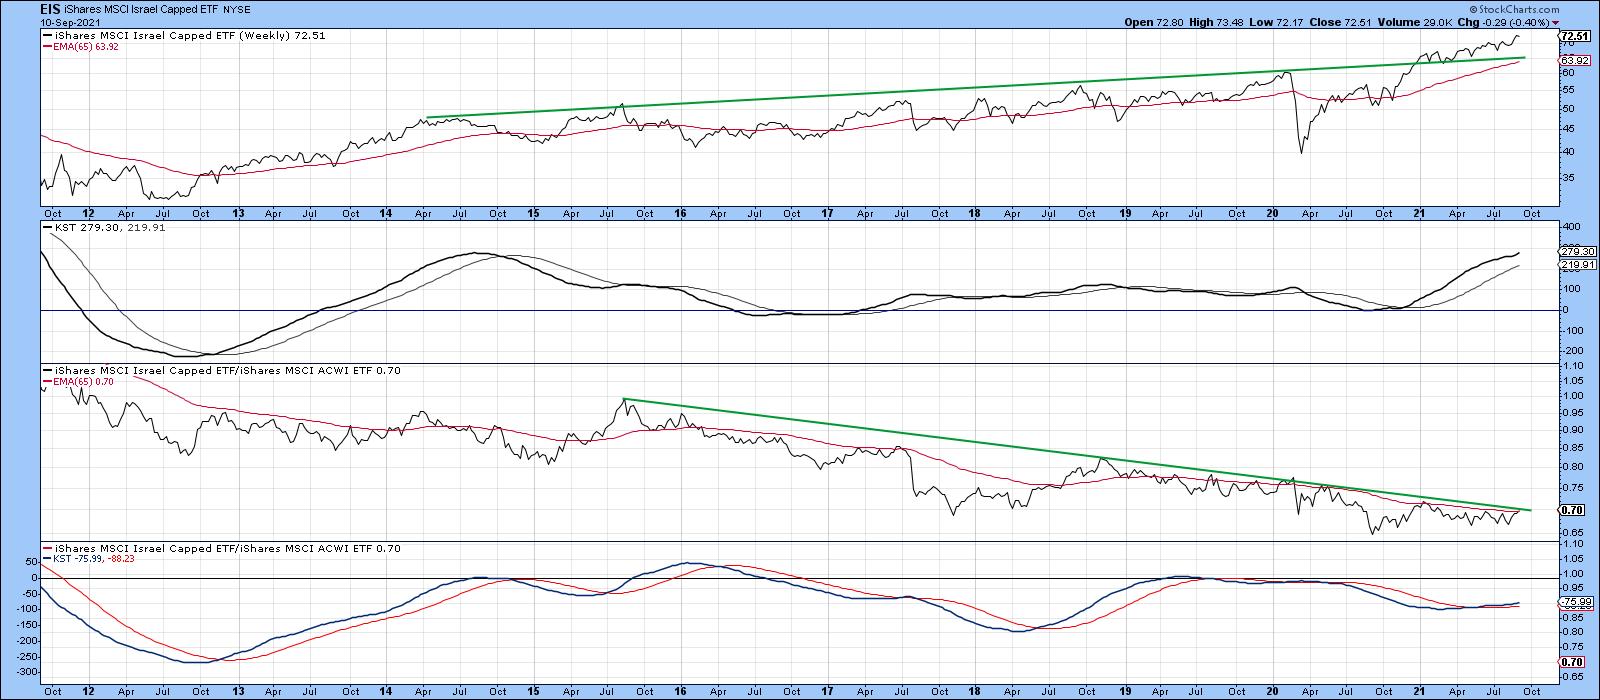Image resolution: width=1600 pixels, height=700 pixels.
Task: Click the green trendline on the price panel
Action: point(975,87)
